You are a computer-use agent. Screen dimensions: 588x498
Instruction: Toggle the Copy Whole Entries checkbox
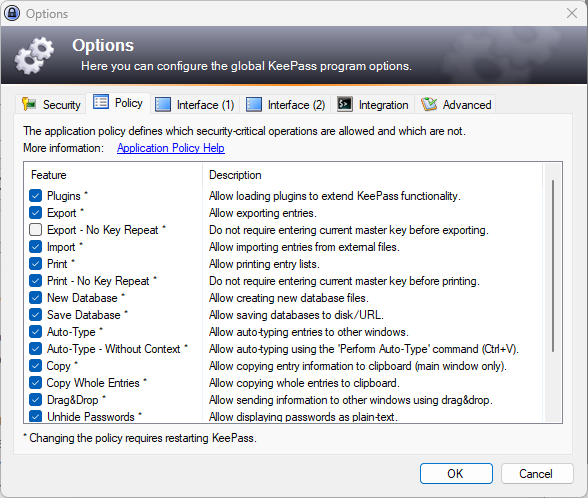(x=35, y=382)
